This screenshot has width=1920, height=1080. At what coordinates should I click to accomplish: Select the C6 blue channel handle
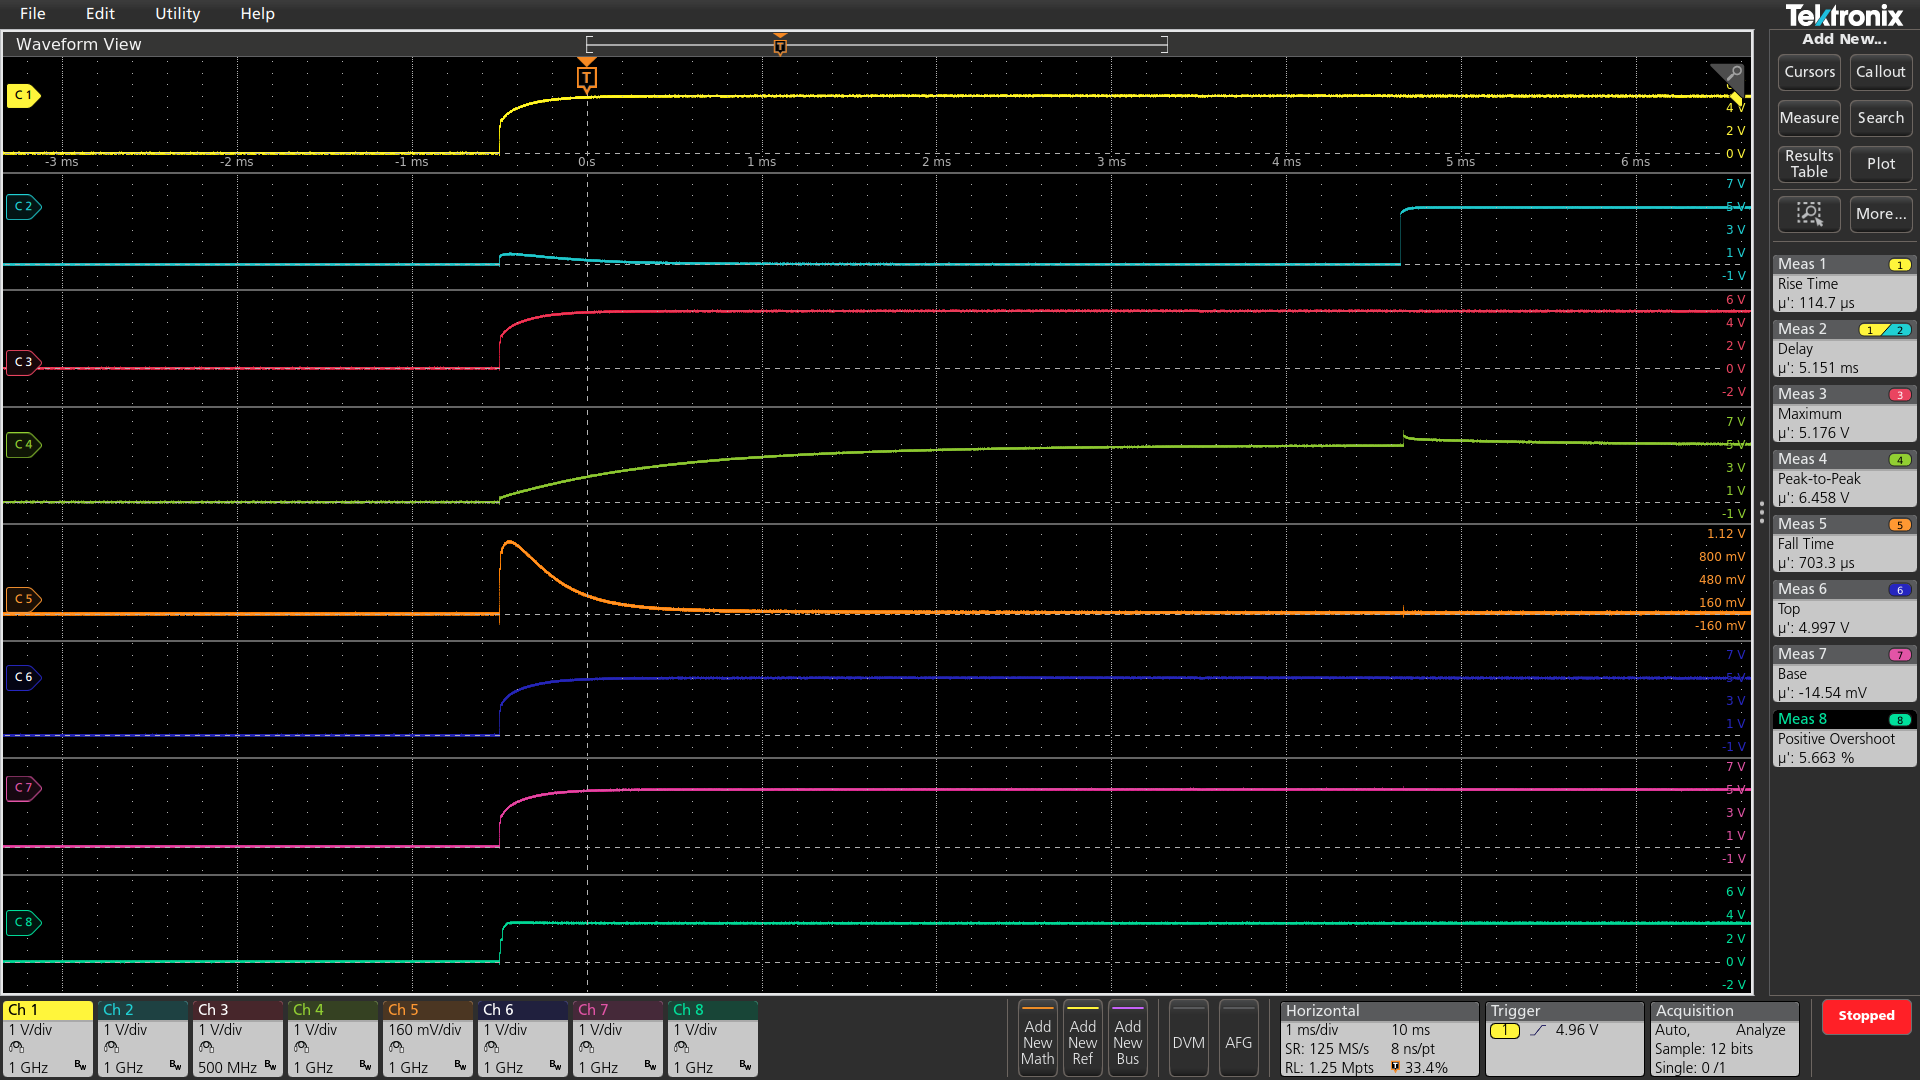[23, 677]
